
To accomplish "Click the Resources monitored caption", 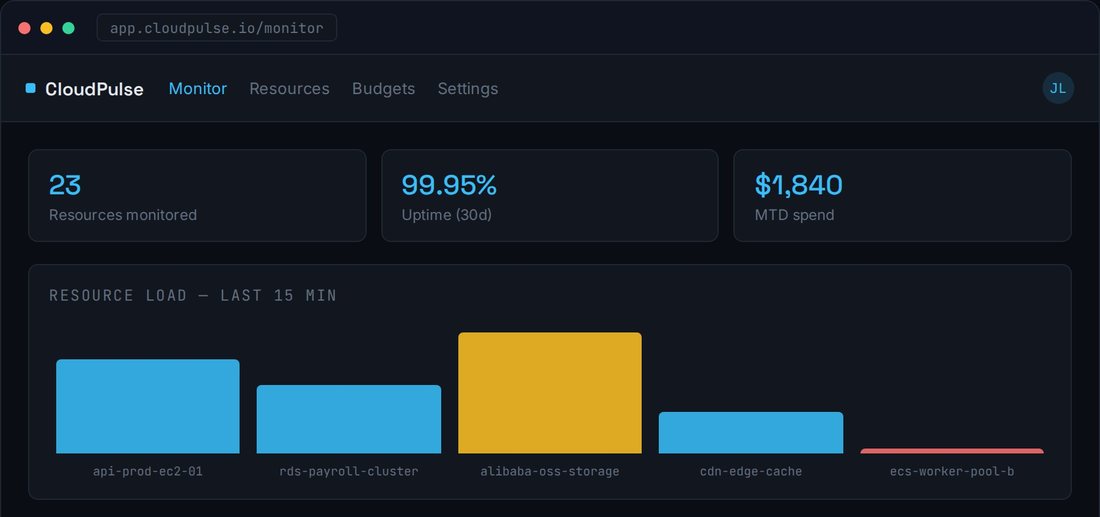I will tap(123, 215).
